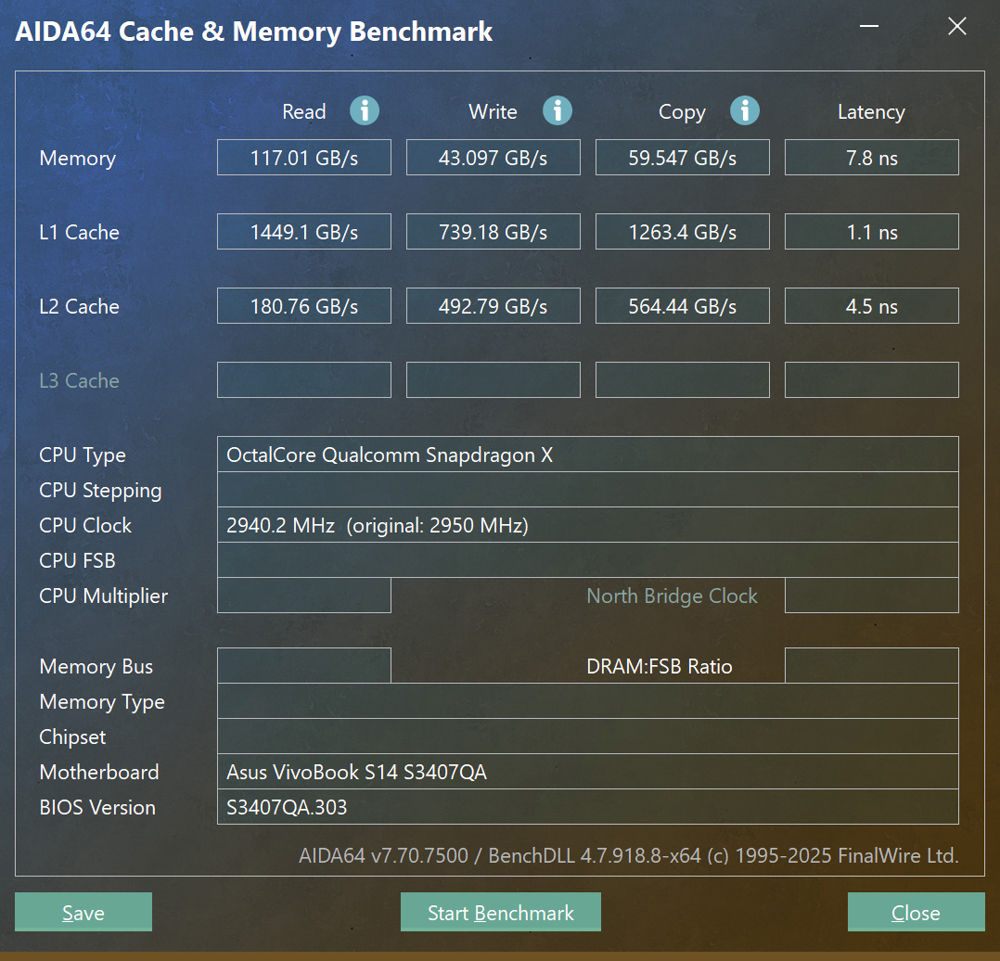Select L1 Cache write value 739.18 GB/s

point(493,231)
